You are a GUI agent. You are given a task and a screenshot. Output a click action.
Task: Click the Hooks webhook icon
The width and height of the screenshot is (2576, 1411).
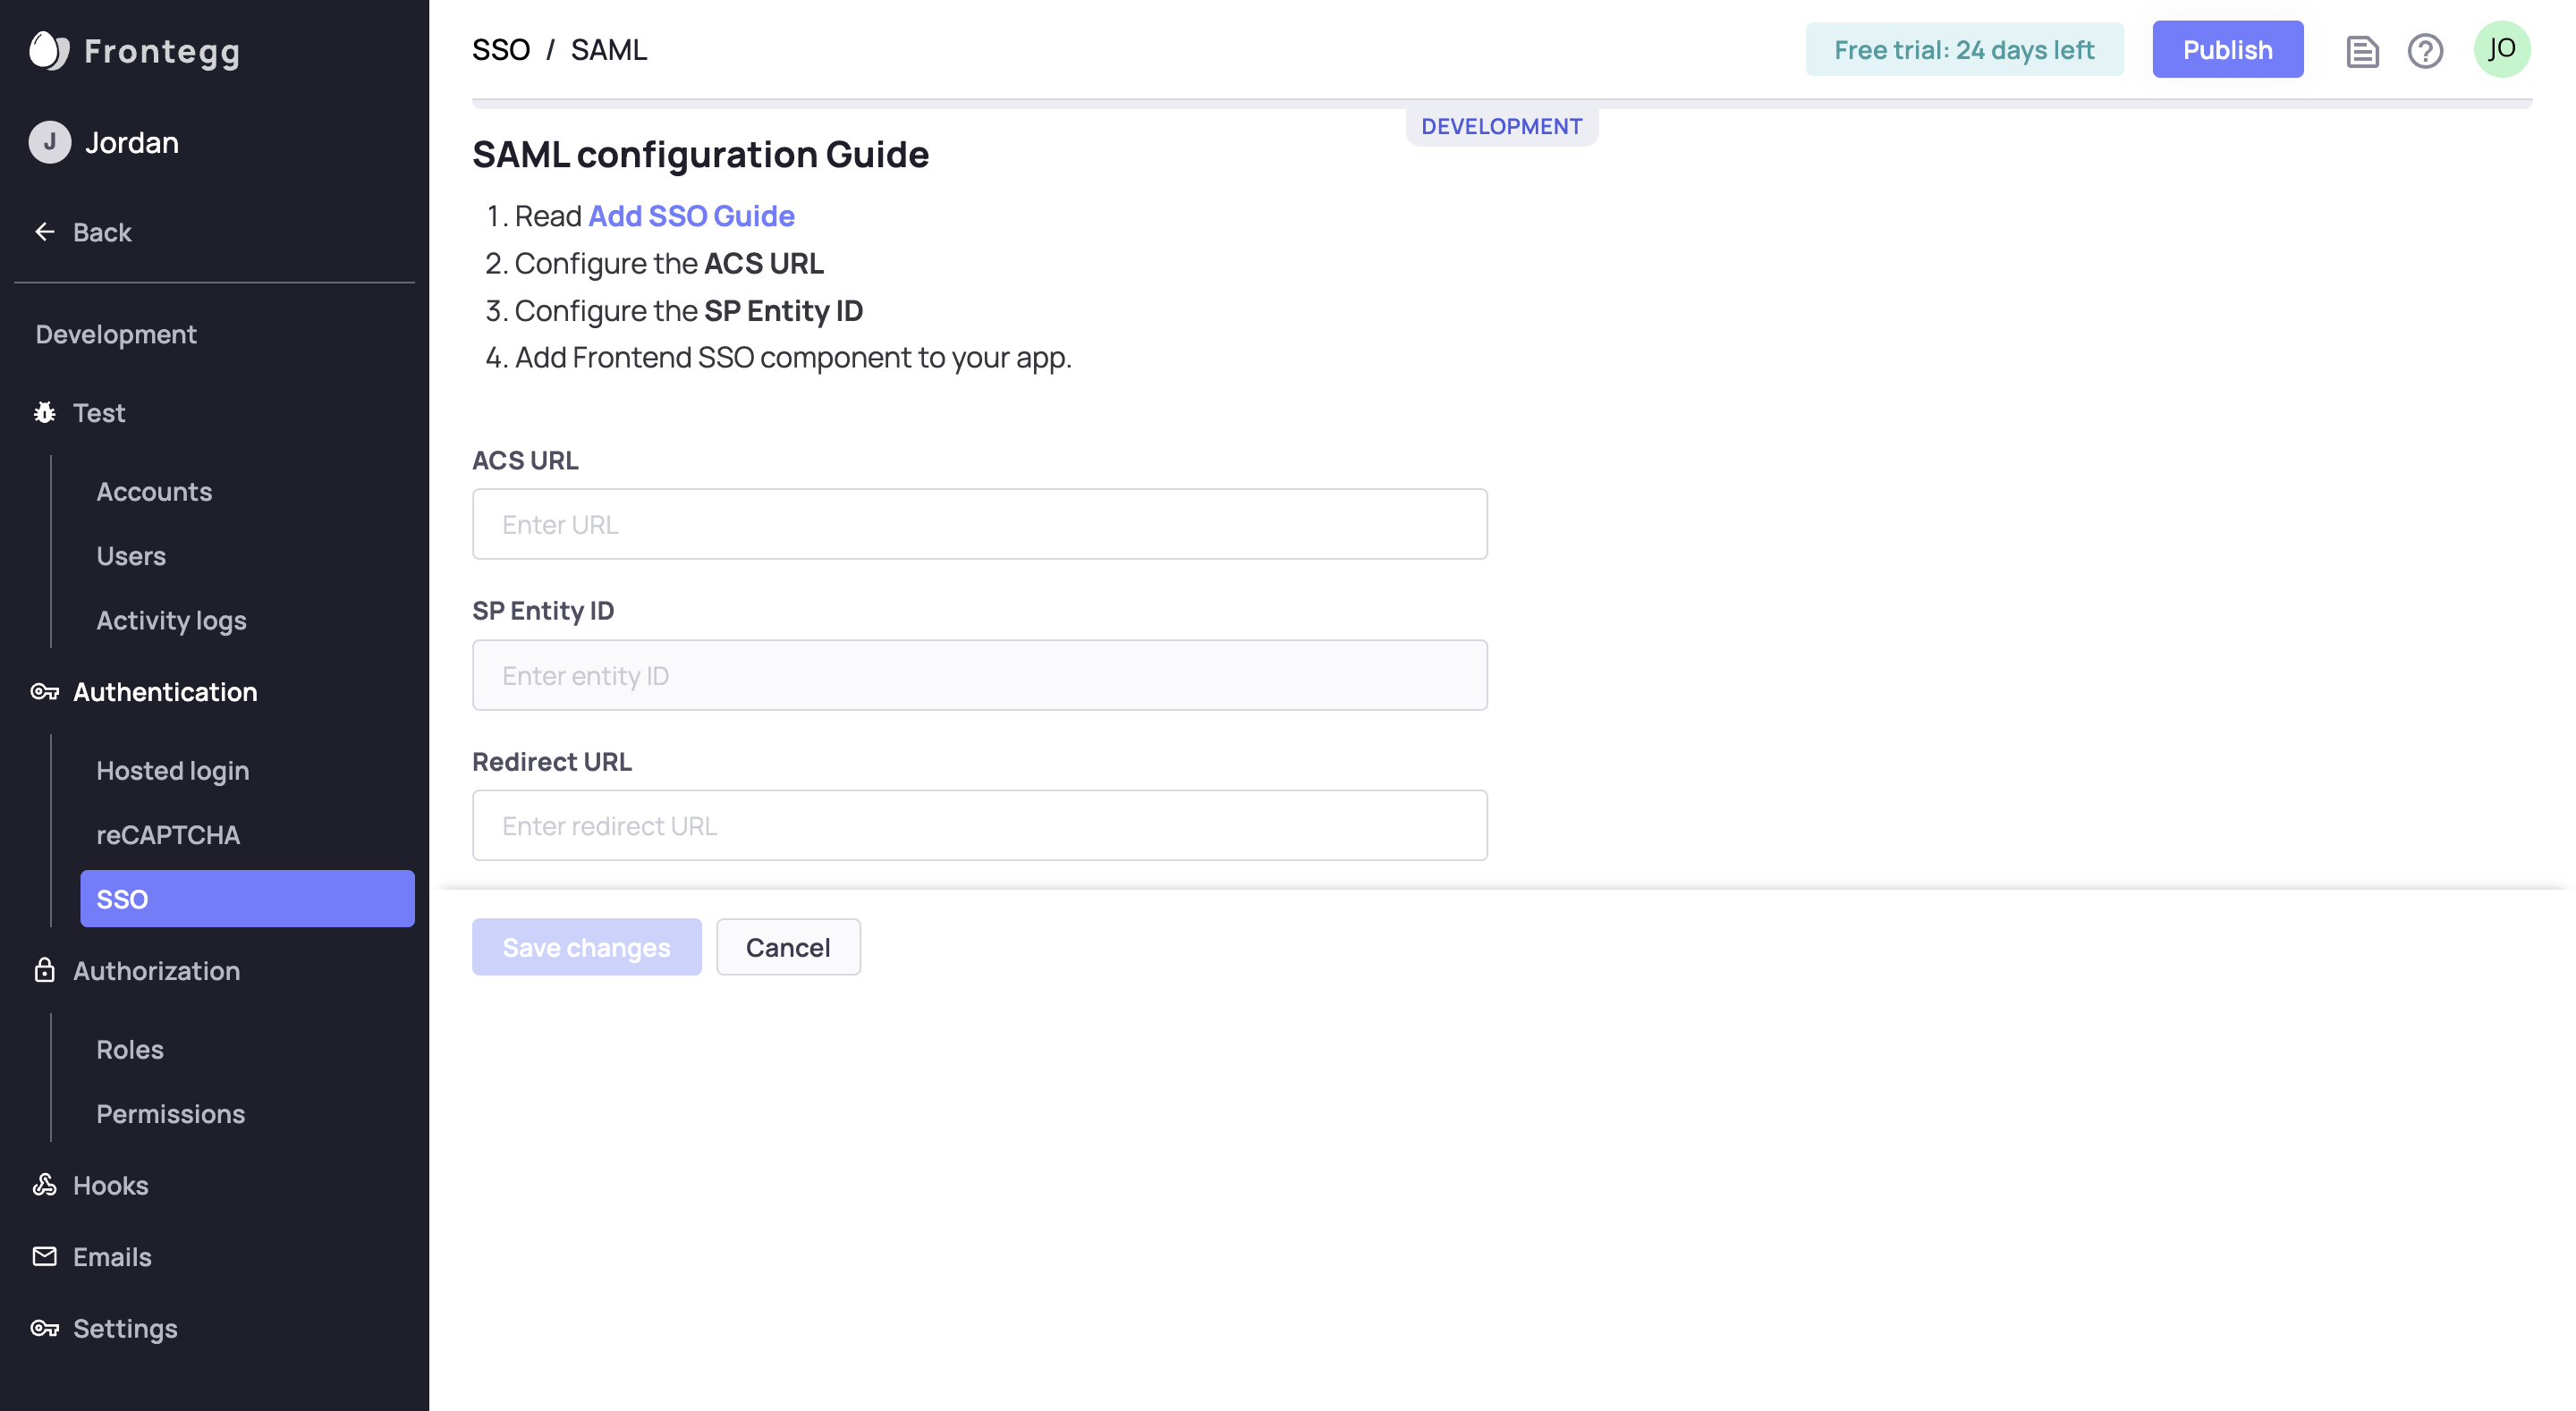click(x=45, y=1185)
